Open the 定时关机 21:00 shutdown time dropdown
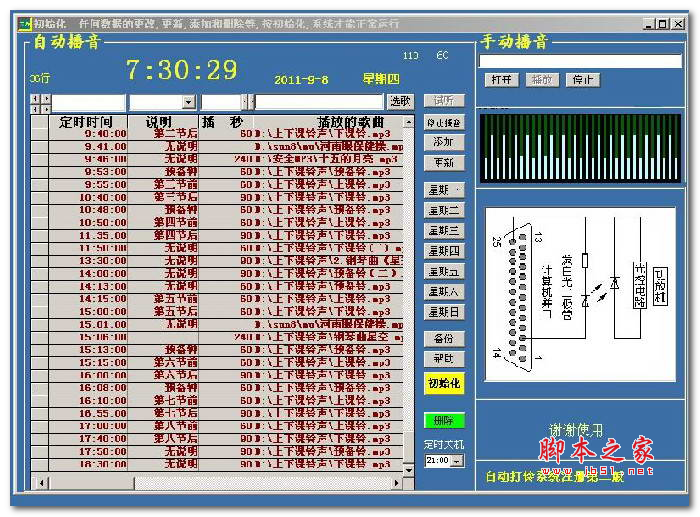Viewport: 700px width, 517px height. click(x=458, y=461)
